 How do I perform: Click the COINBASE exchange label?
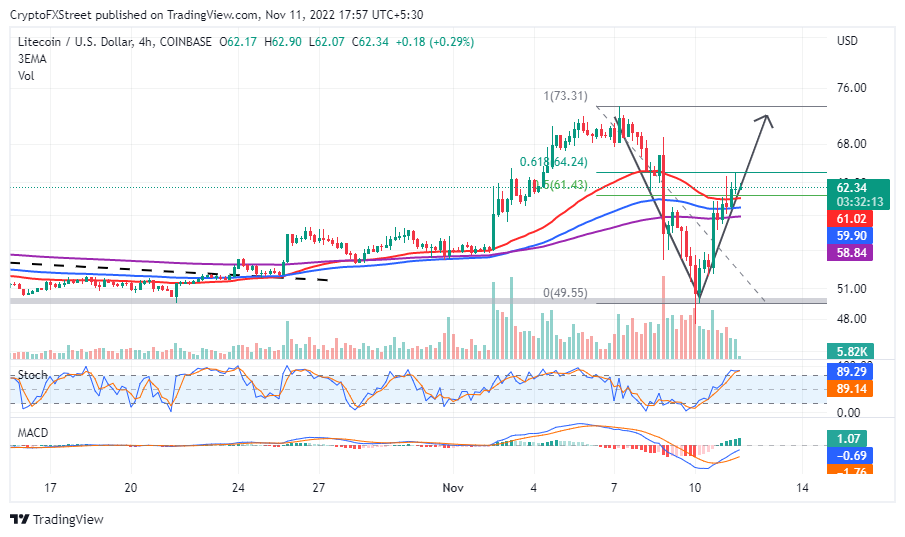point(185,42)
